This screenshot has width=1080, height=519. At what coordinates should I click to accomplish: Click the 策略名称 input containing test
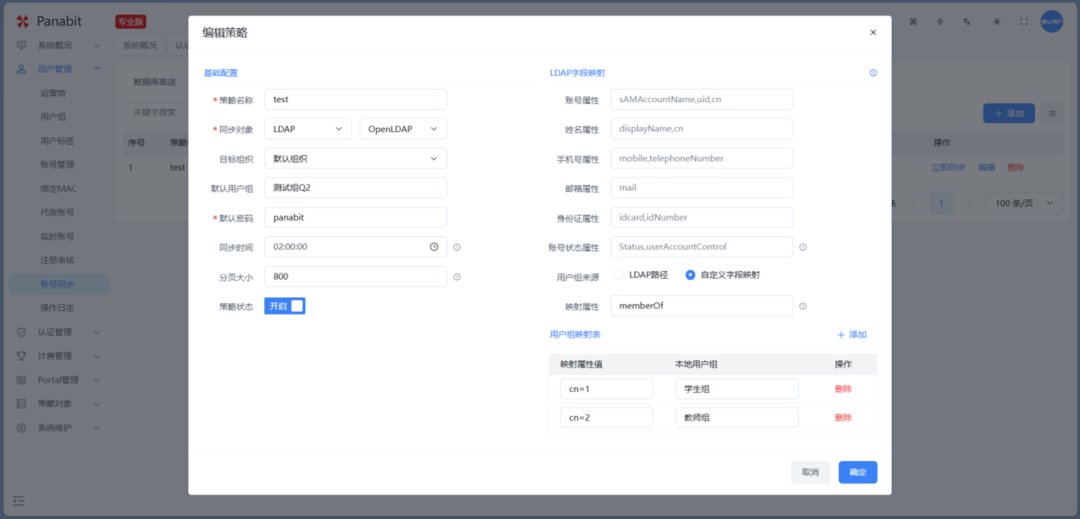pyautogui.click(x=355, y=99)
